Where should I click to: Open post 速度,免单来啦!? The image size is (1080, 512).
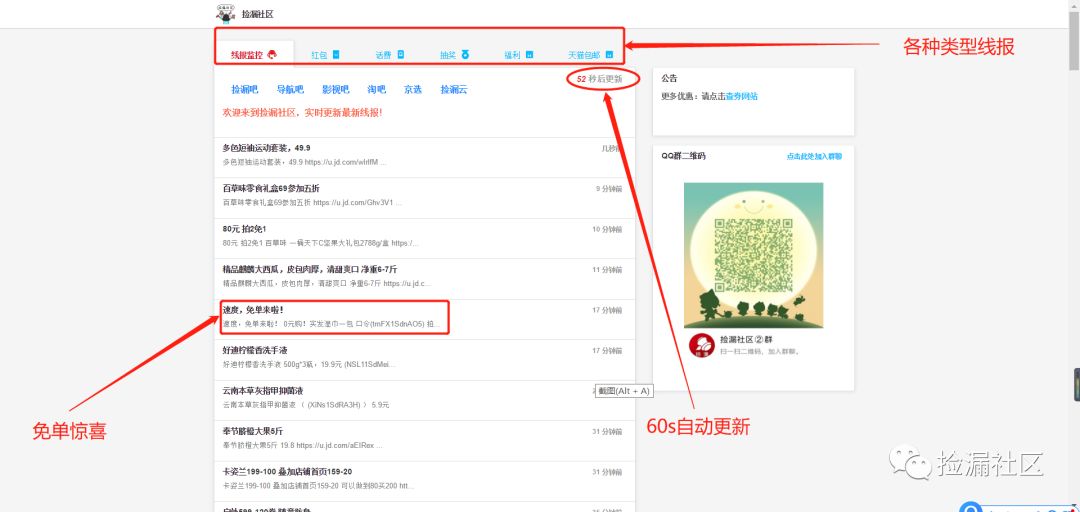tap(253, 310)
